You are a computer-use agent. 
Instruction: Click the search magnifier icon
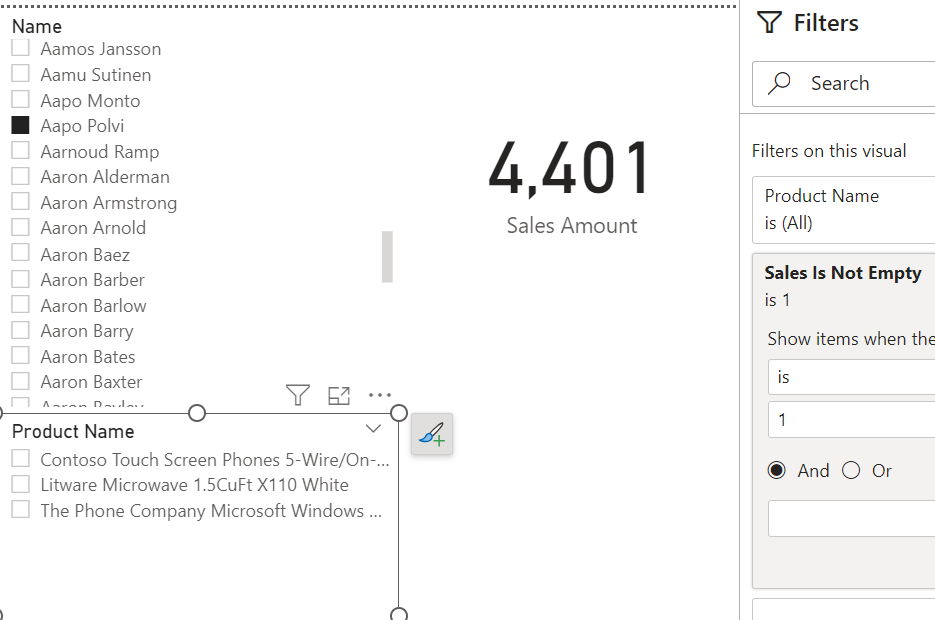pos(781,83)
